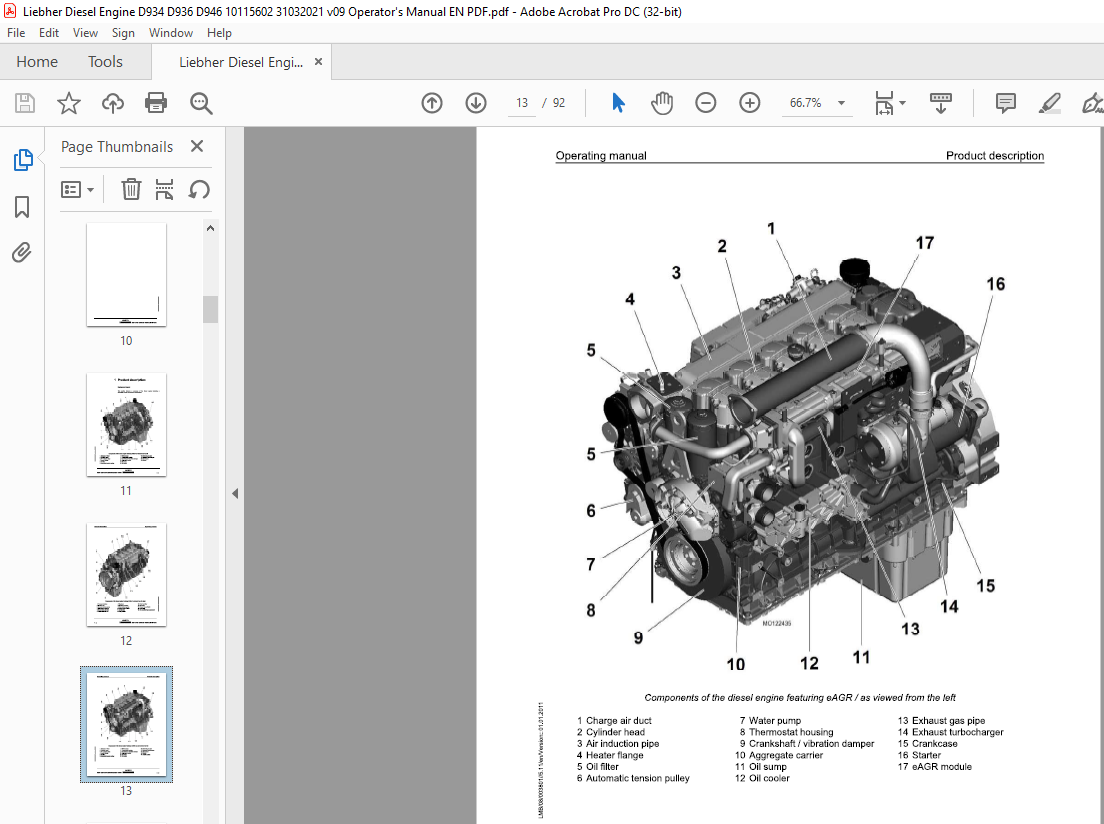Add file to starred bookmarks

pyautogui.click(x=68, y=104)
